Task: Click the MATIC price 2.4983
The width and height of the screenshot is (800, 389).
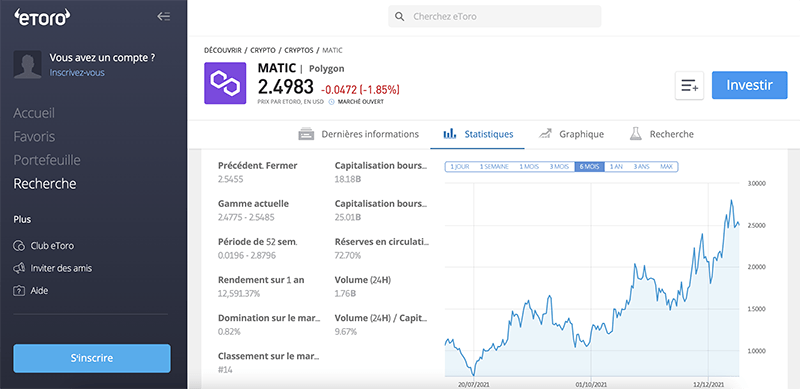Action: pyautogui.click(x=286, y=88)
